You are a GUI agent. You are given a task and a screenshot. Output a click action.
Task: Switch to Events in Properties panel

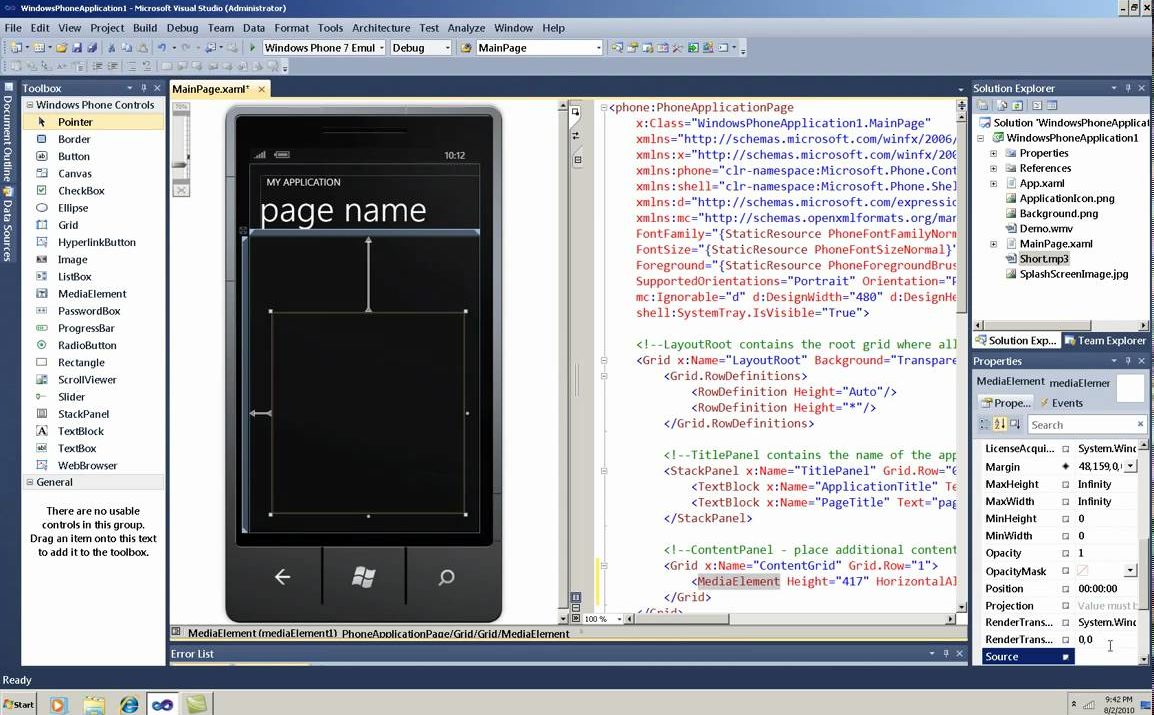coord(1061,403)
